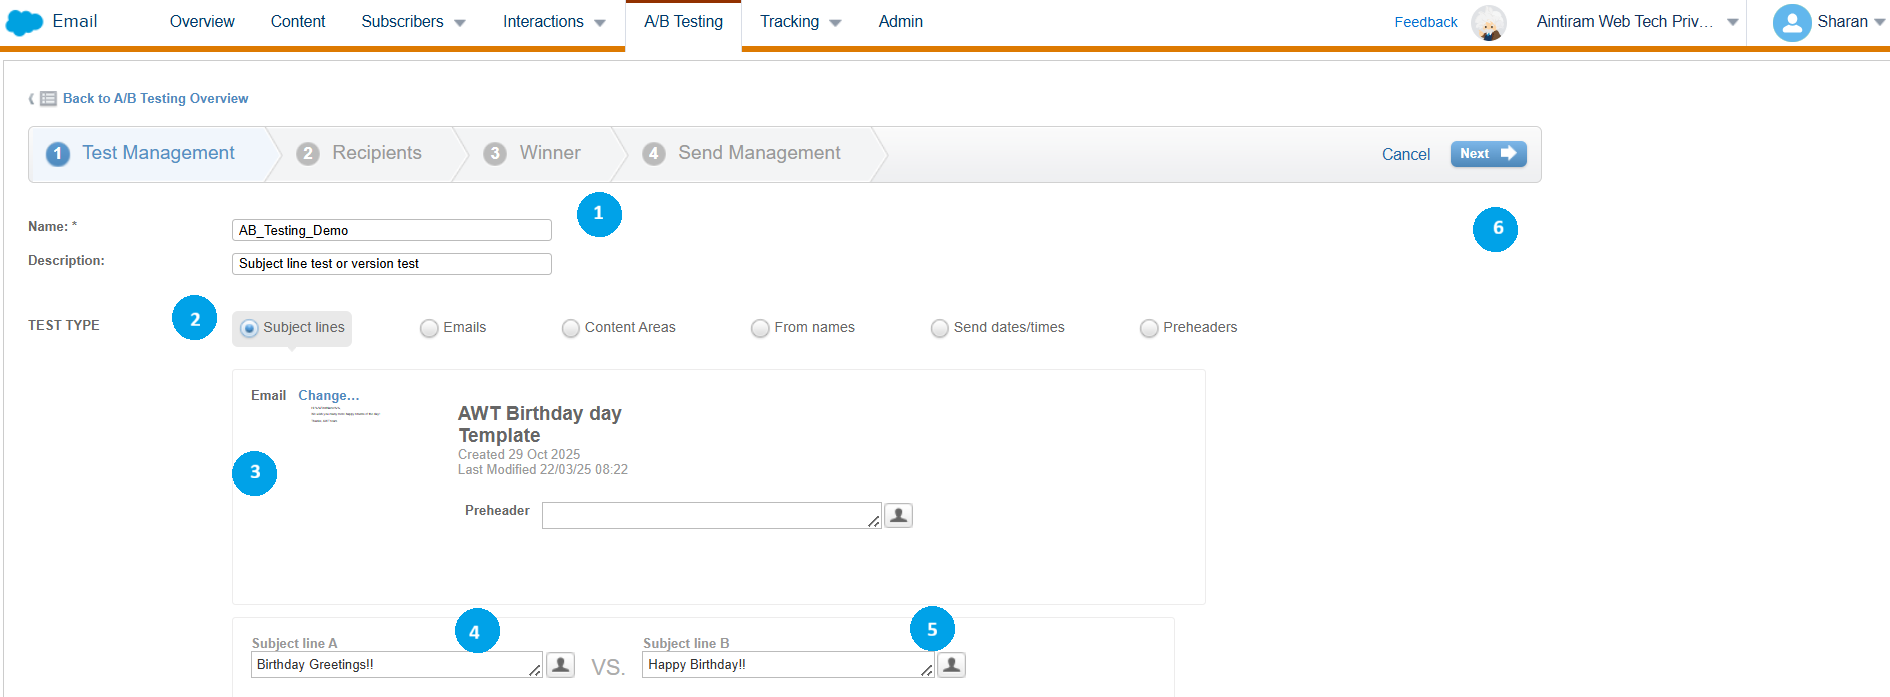The width and height of the screenshot is (1890, 697).
Task: Click the AWT Birthday email thumbnail
Action: (344, 414)
